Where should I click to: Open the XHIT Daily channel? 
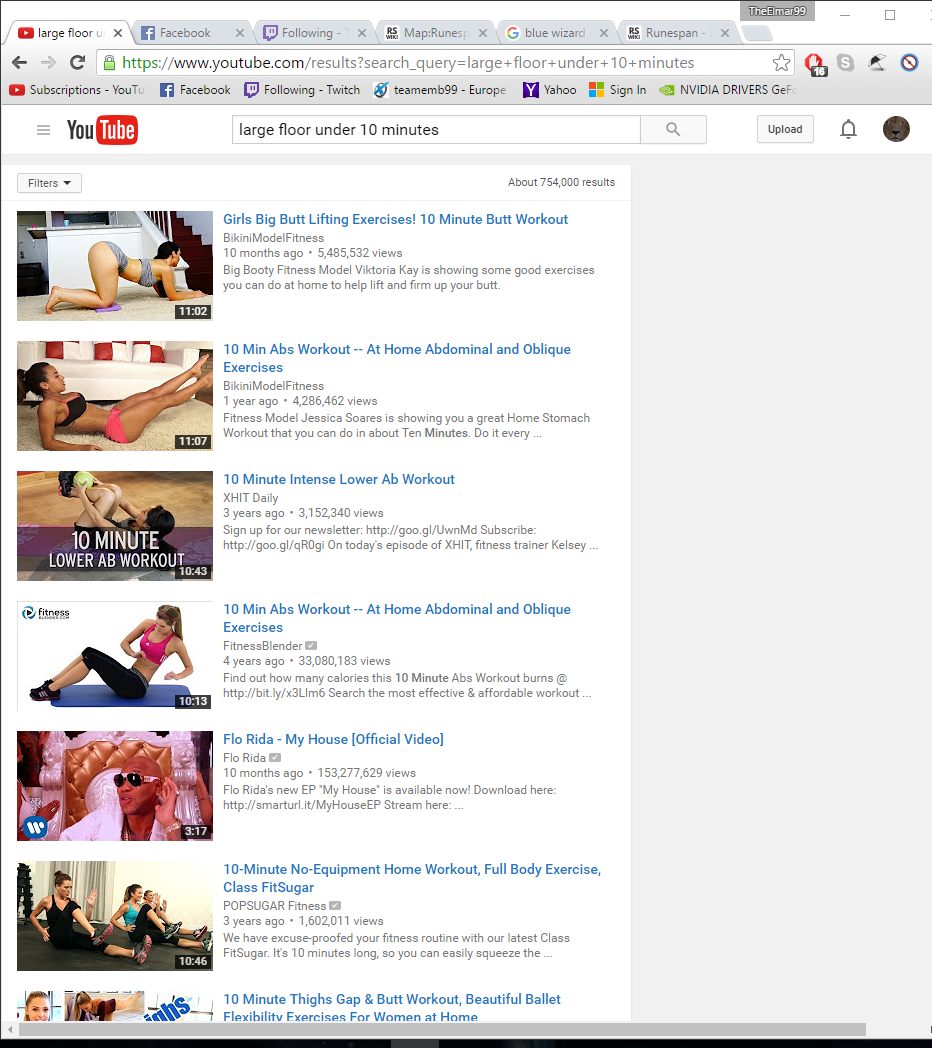coord(250,498)
